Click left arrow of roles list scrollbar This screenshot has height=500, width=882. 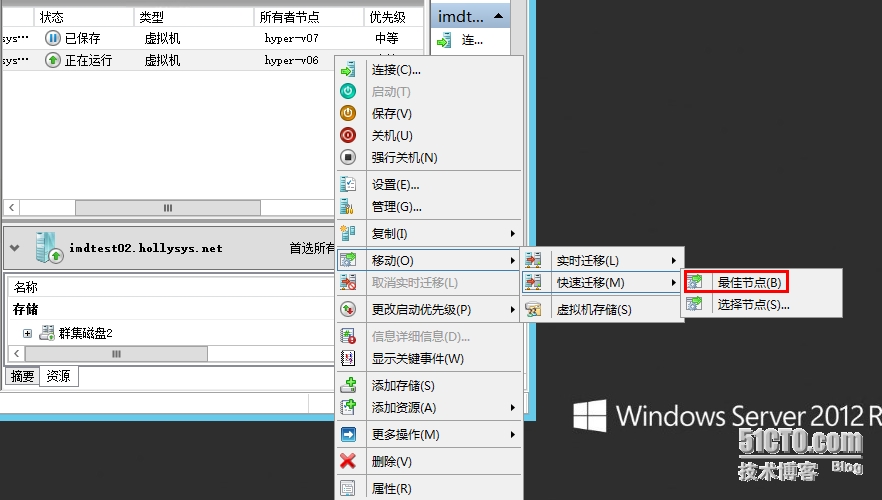[x=11, y=208]
